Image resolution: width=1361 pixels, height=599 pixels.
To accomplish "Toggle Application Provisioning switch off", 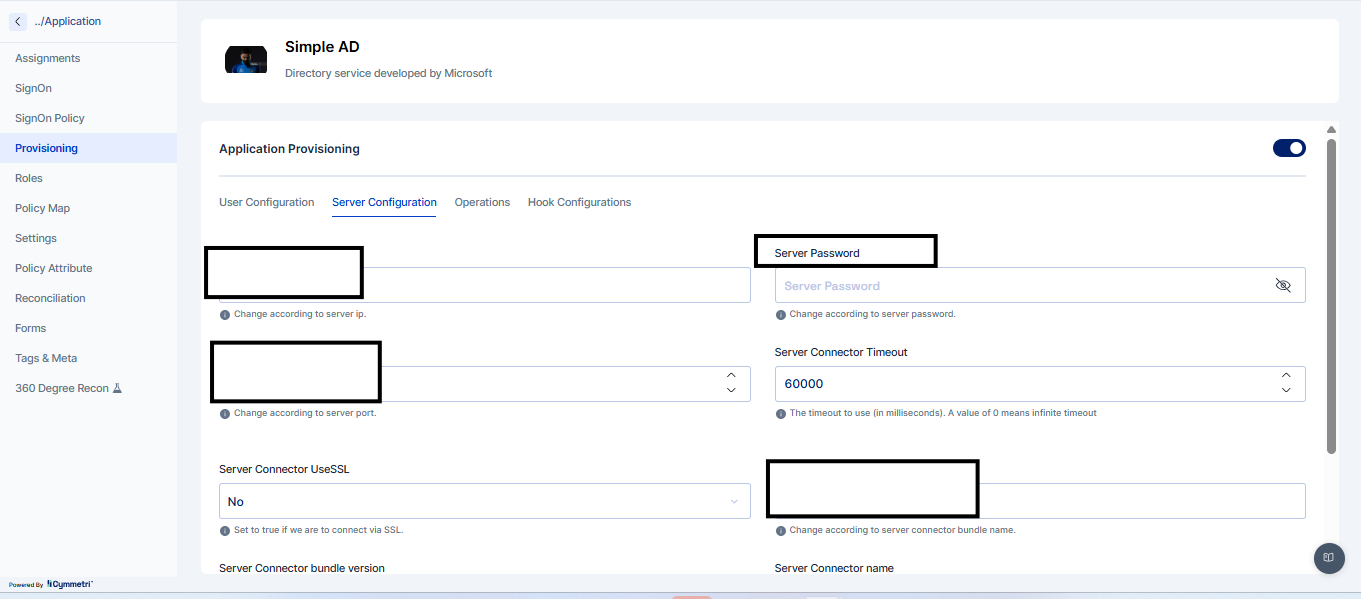I will tap(1289, 148).
